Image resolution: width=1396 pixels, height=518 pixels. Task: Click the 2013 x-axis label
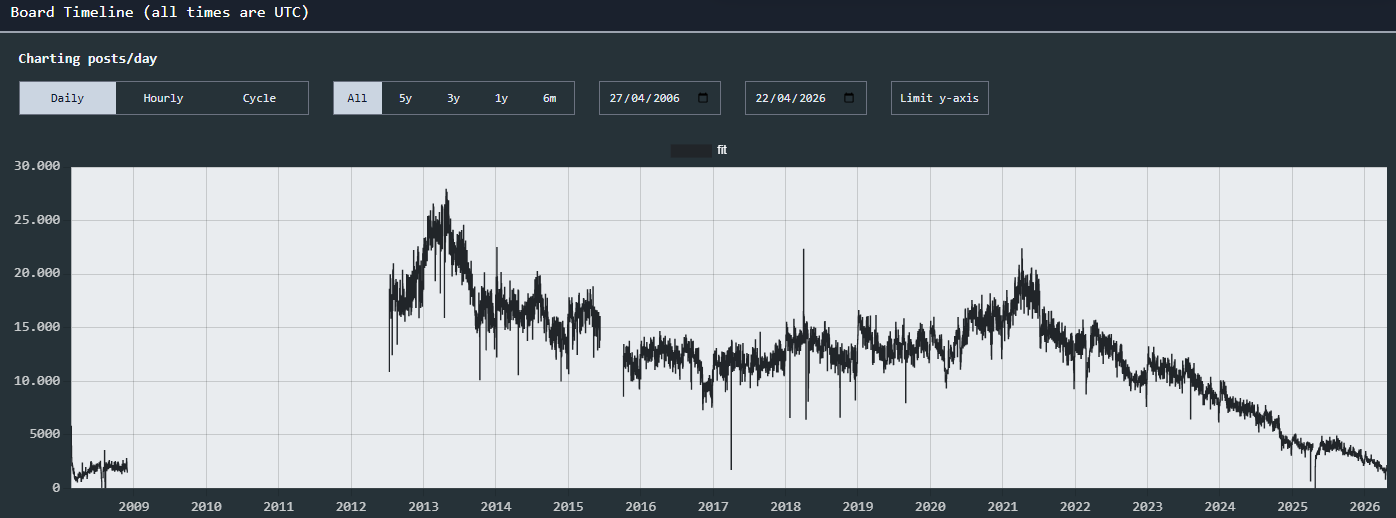point(423,506)
